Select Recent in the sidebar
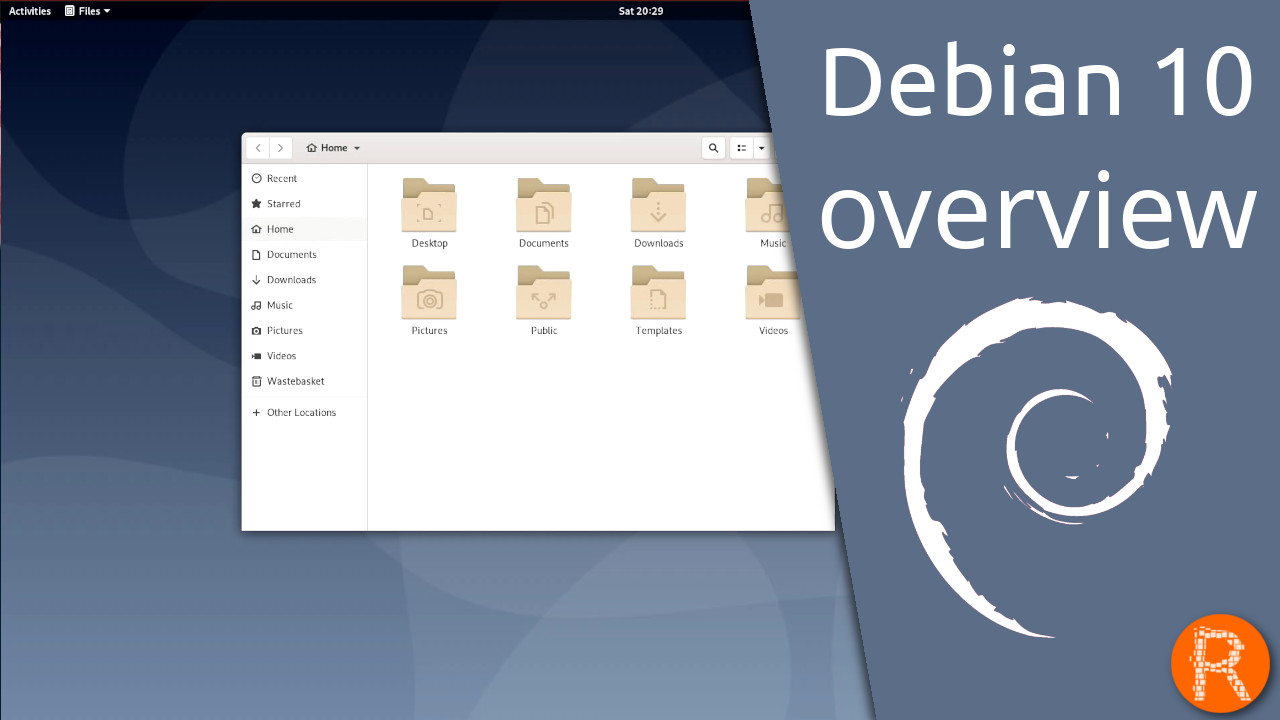Screen dimensions: 1280x720 tap(304, 178)
